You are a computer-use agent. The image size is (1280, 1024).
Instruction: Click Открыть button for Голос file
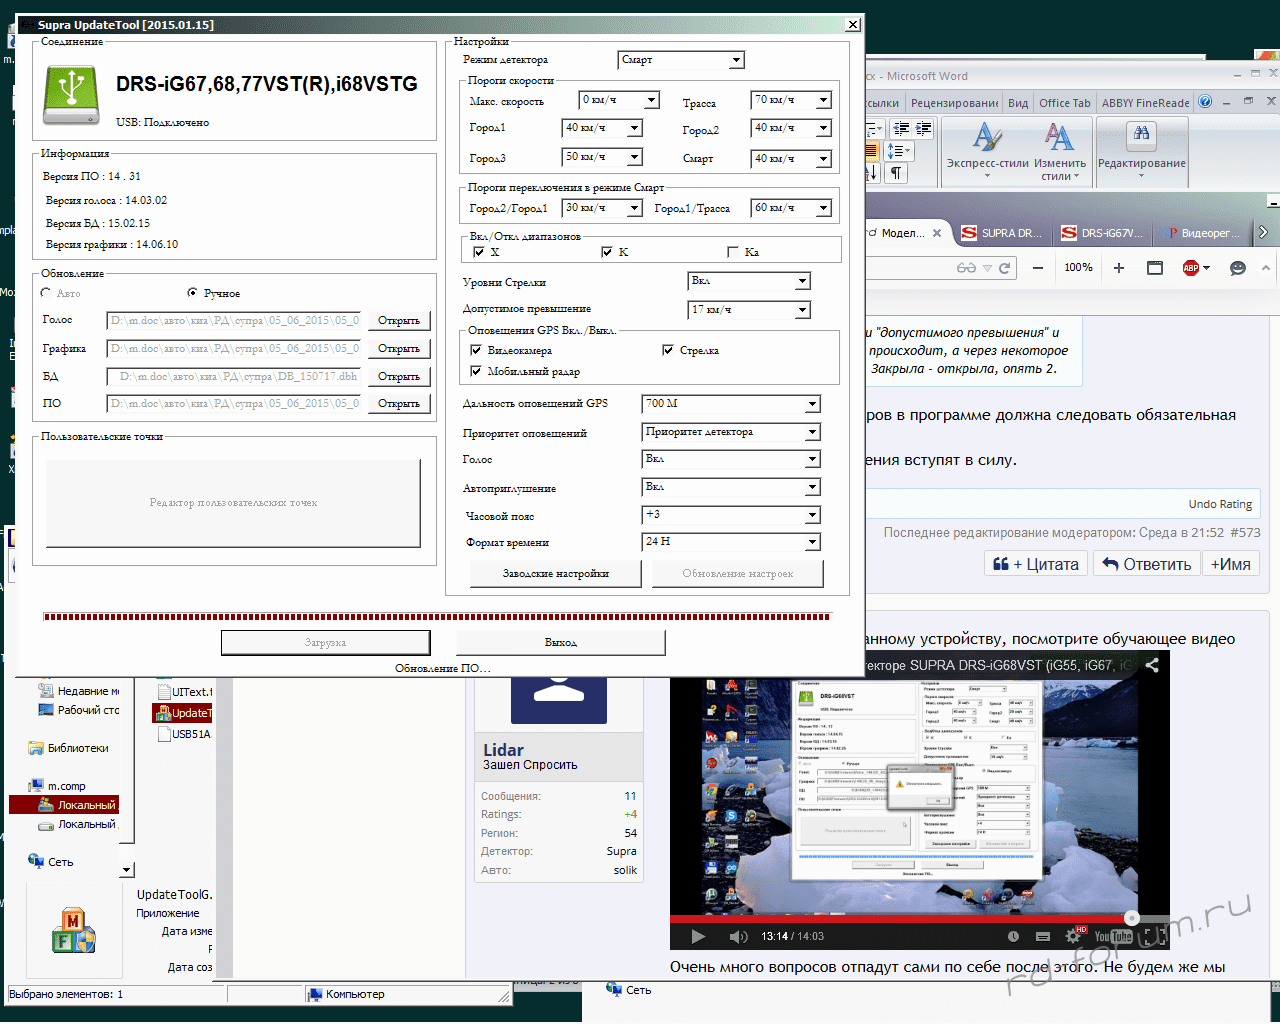pos(399,321)
